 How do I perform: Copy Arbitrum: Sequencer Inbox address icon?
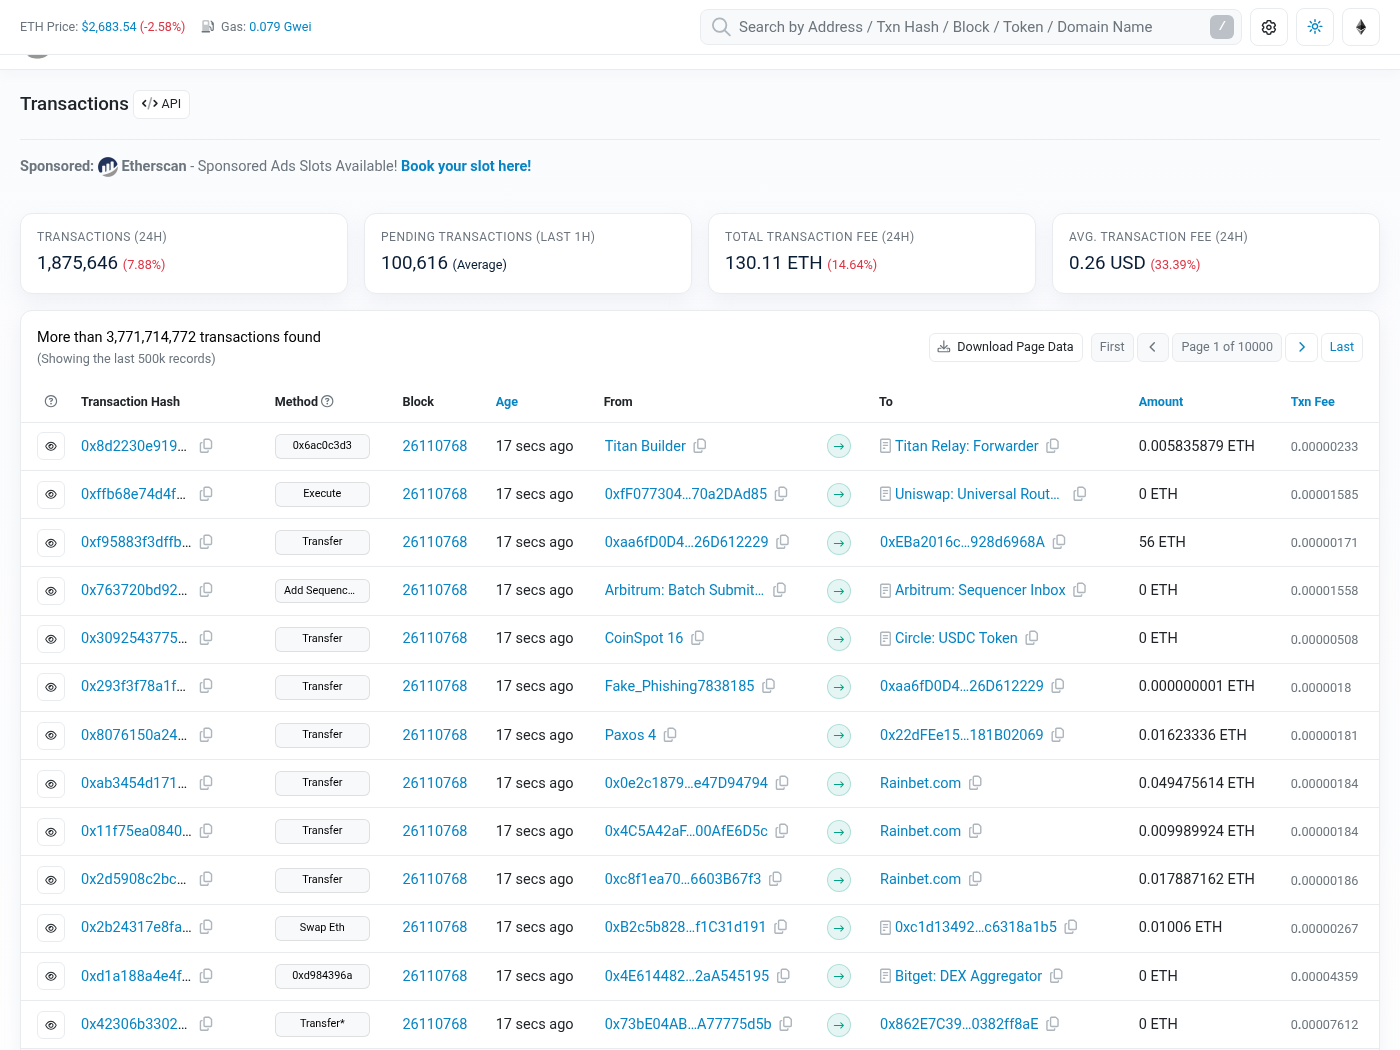click(1080, 590)
